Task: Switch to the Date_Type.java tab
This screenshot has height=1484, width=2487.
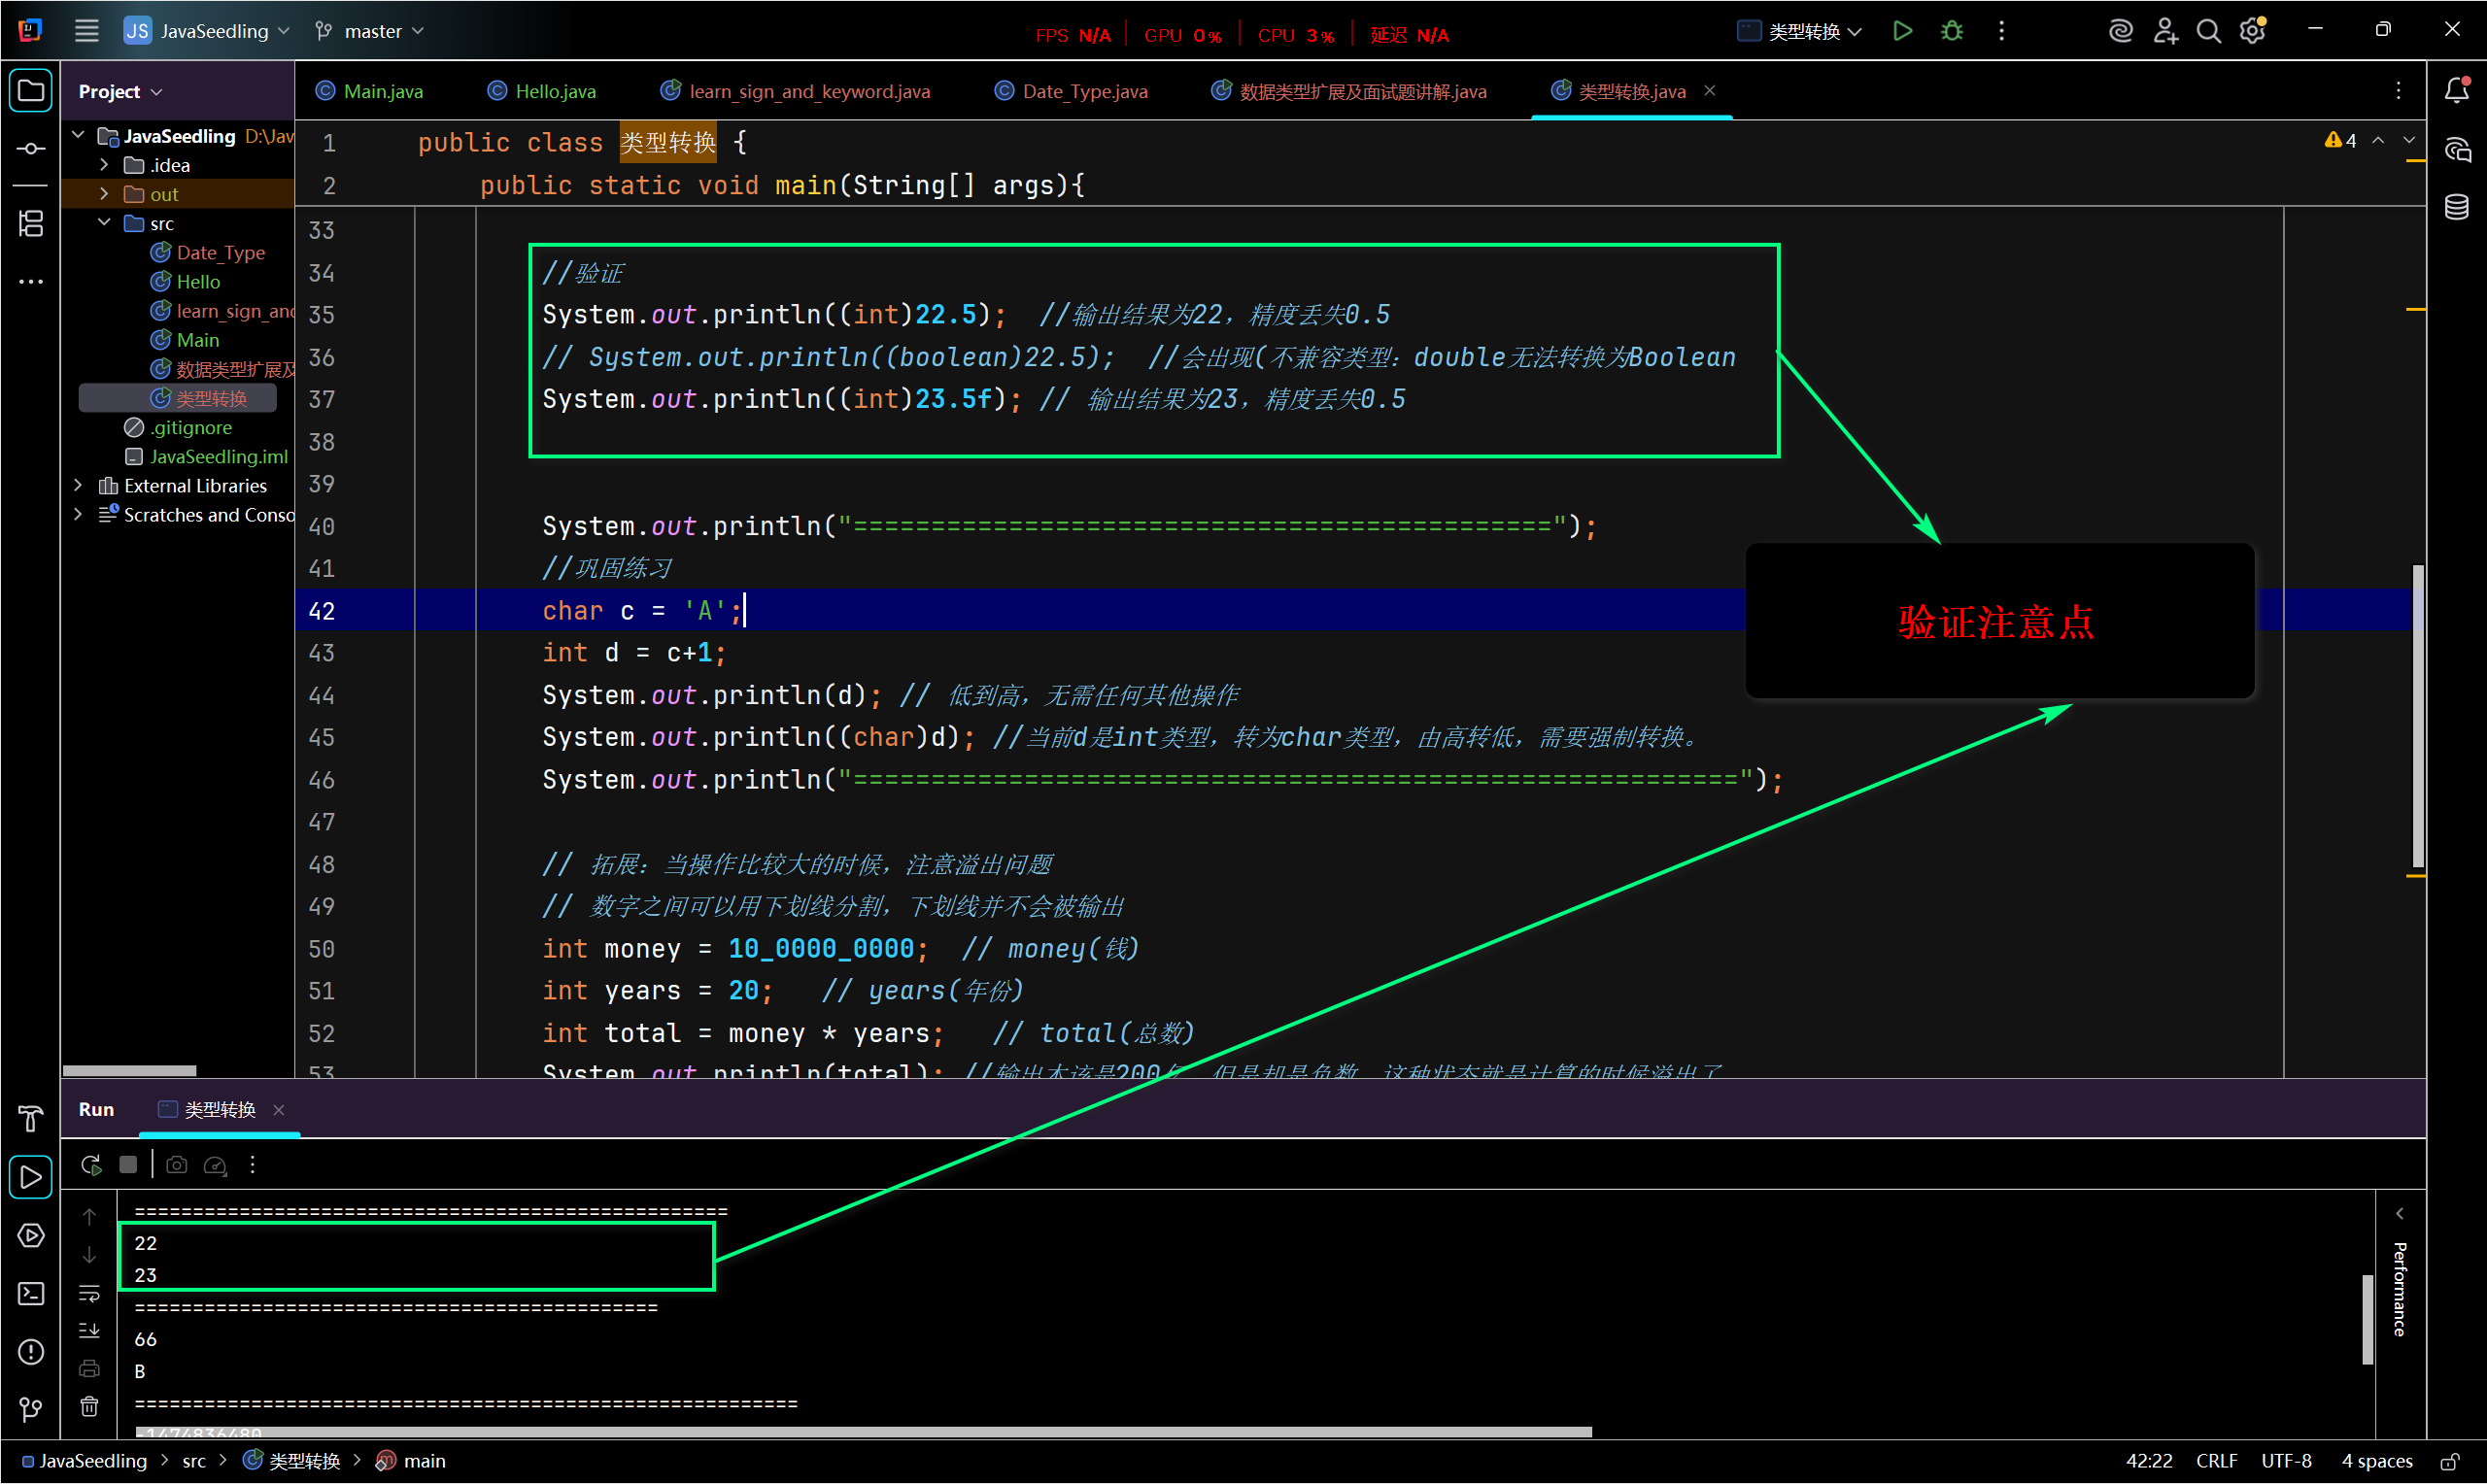Action: pyautogui.click(x=1072, y=91)
